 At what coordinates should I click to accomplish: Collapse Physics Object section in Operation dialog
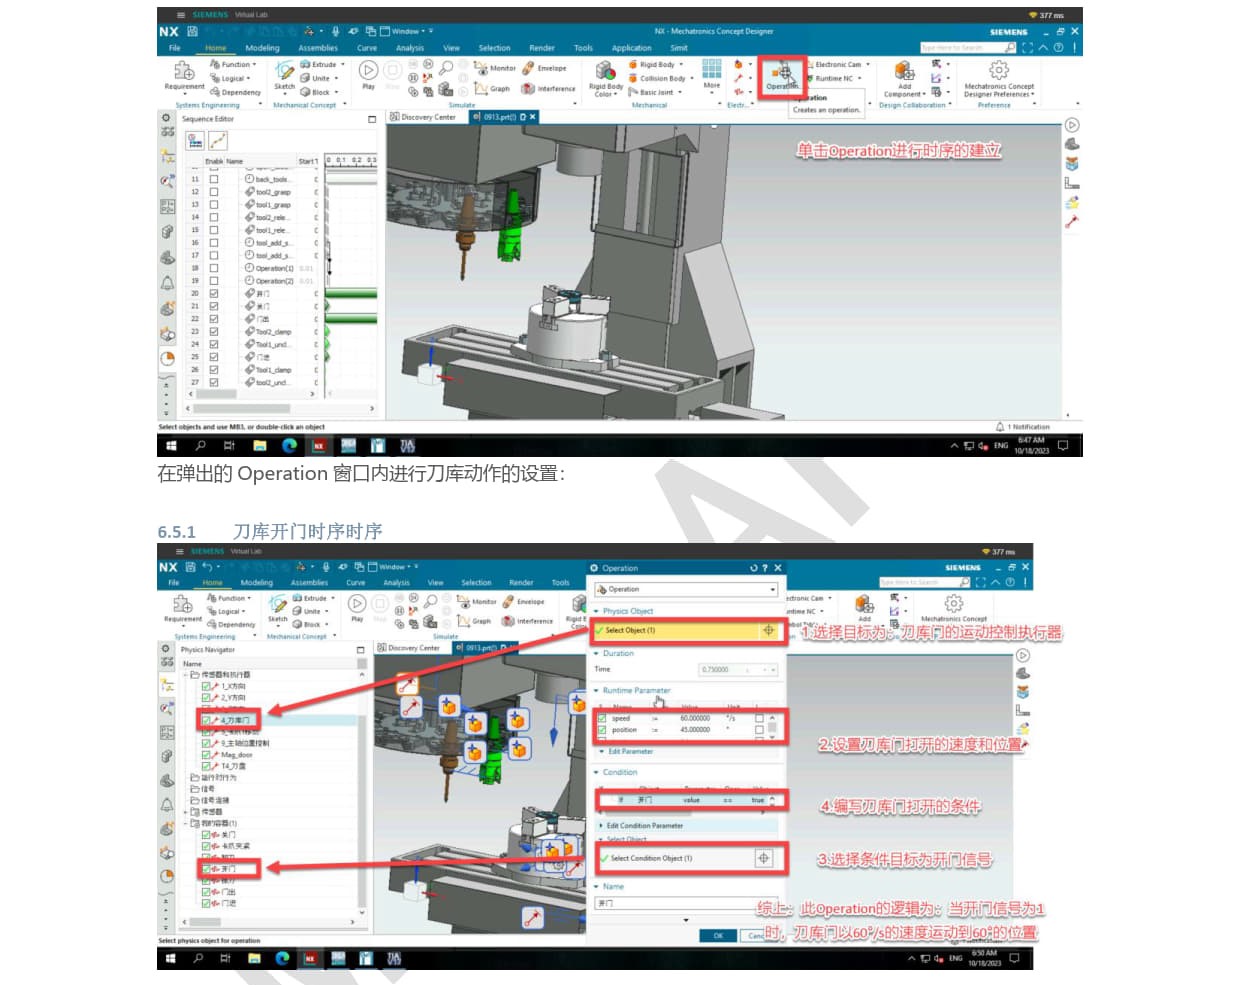click(597, 611)
